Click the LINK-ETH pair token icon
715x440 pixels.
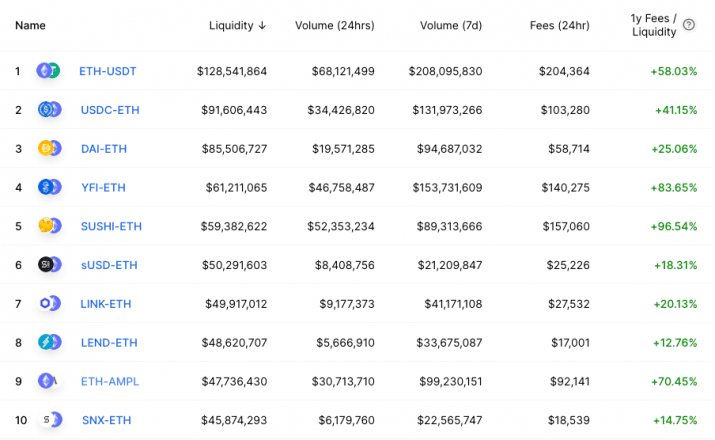coord(49,303)
